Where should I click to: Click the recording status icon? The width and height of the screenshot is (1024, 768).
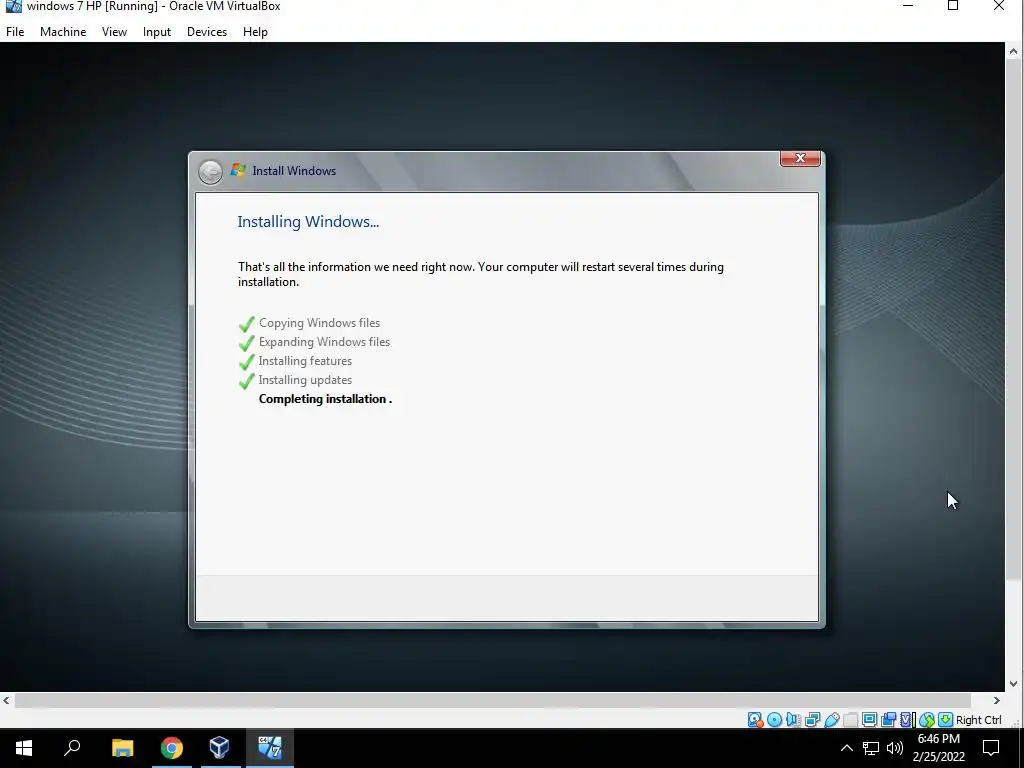click(x=888, y=720)
